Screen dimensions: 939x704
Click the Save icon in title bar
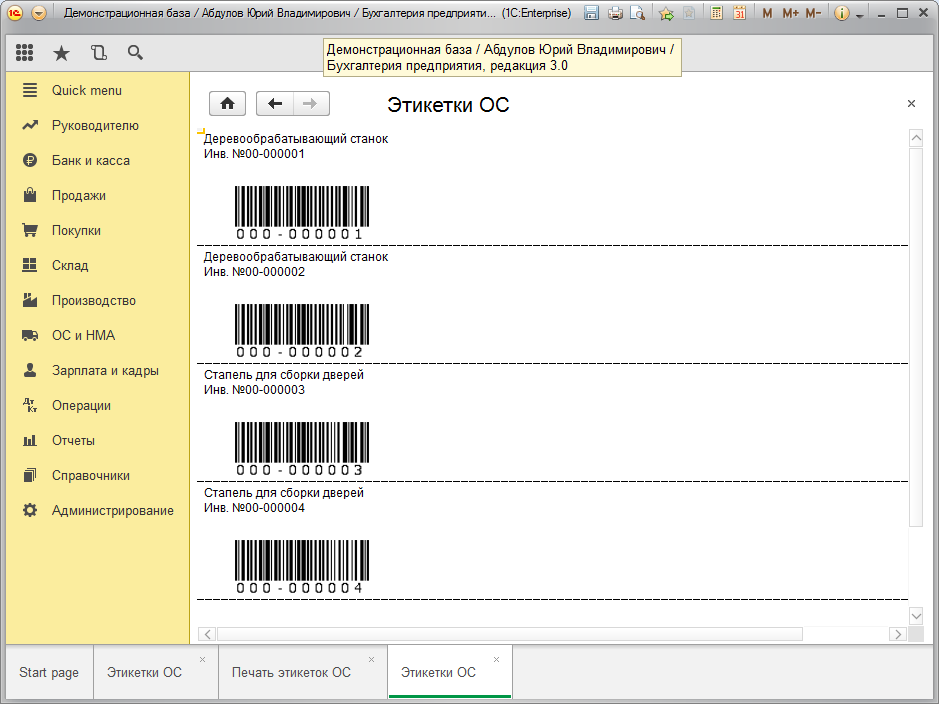[591, 13]
